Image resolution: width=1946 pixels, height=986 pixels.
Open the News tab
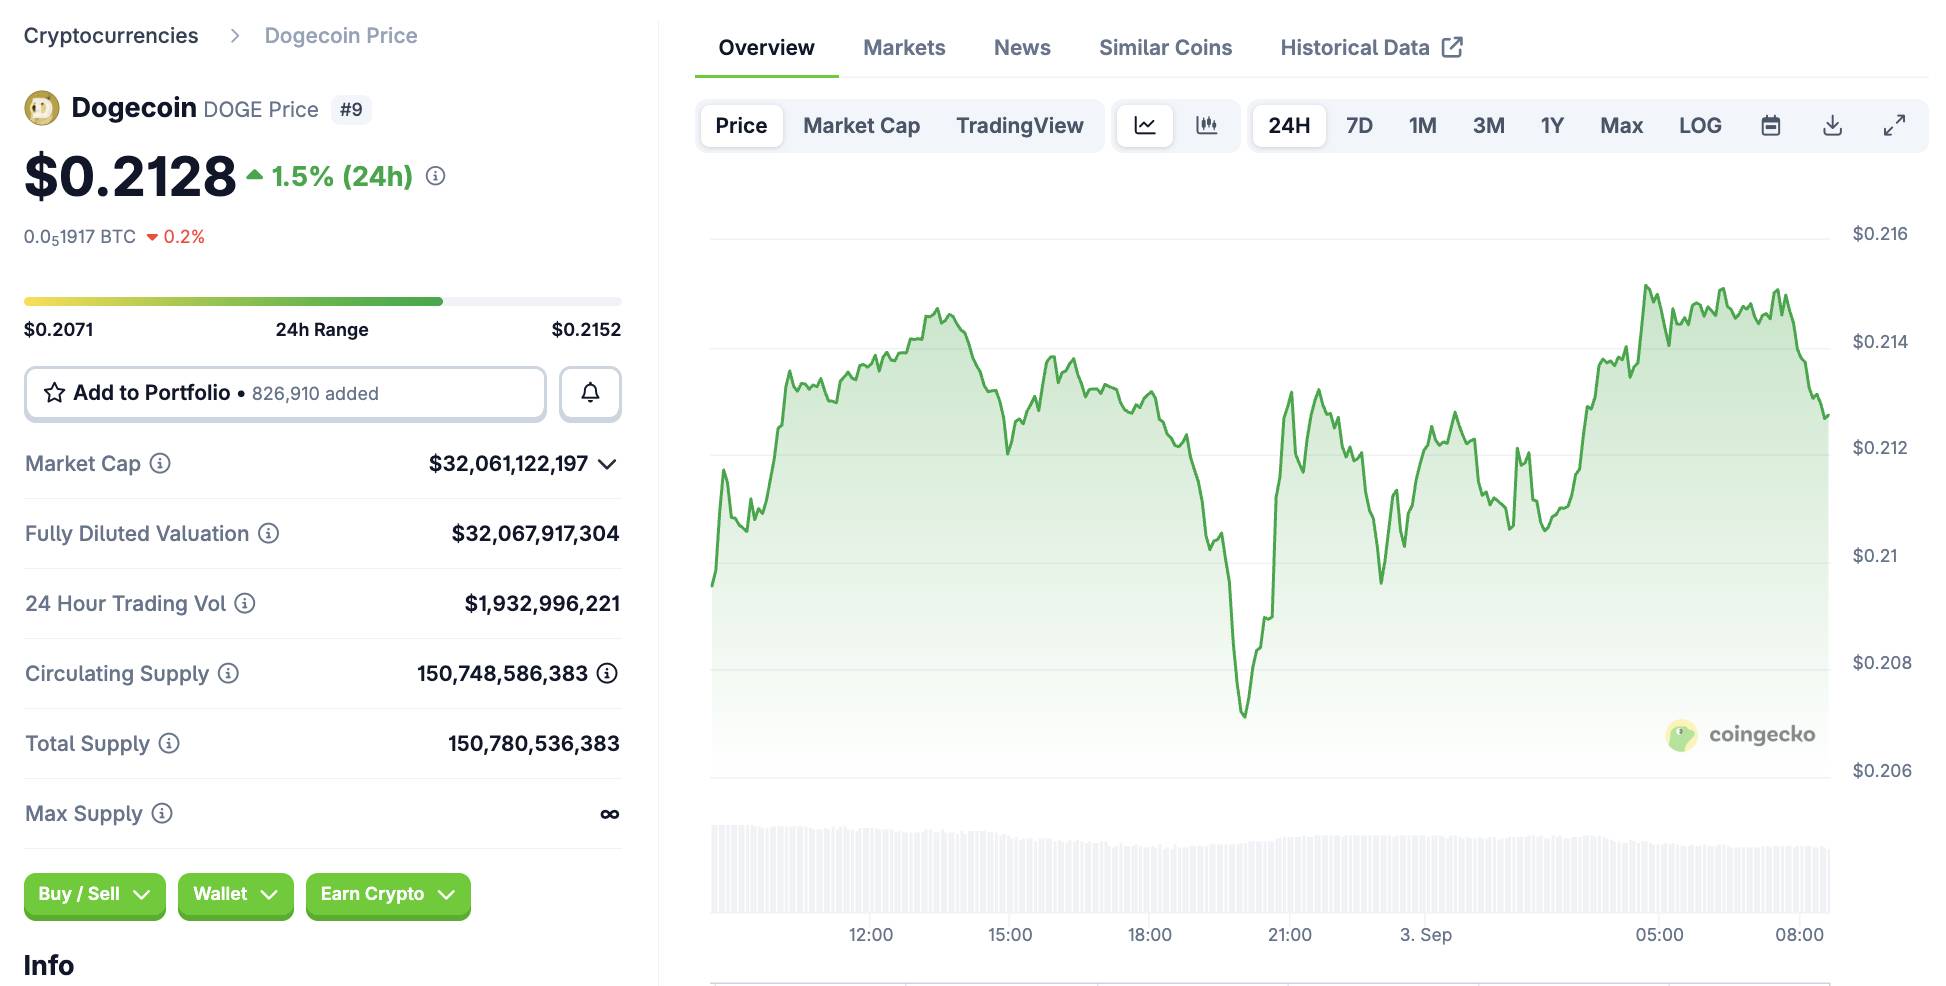[x=1022, y=47]
